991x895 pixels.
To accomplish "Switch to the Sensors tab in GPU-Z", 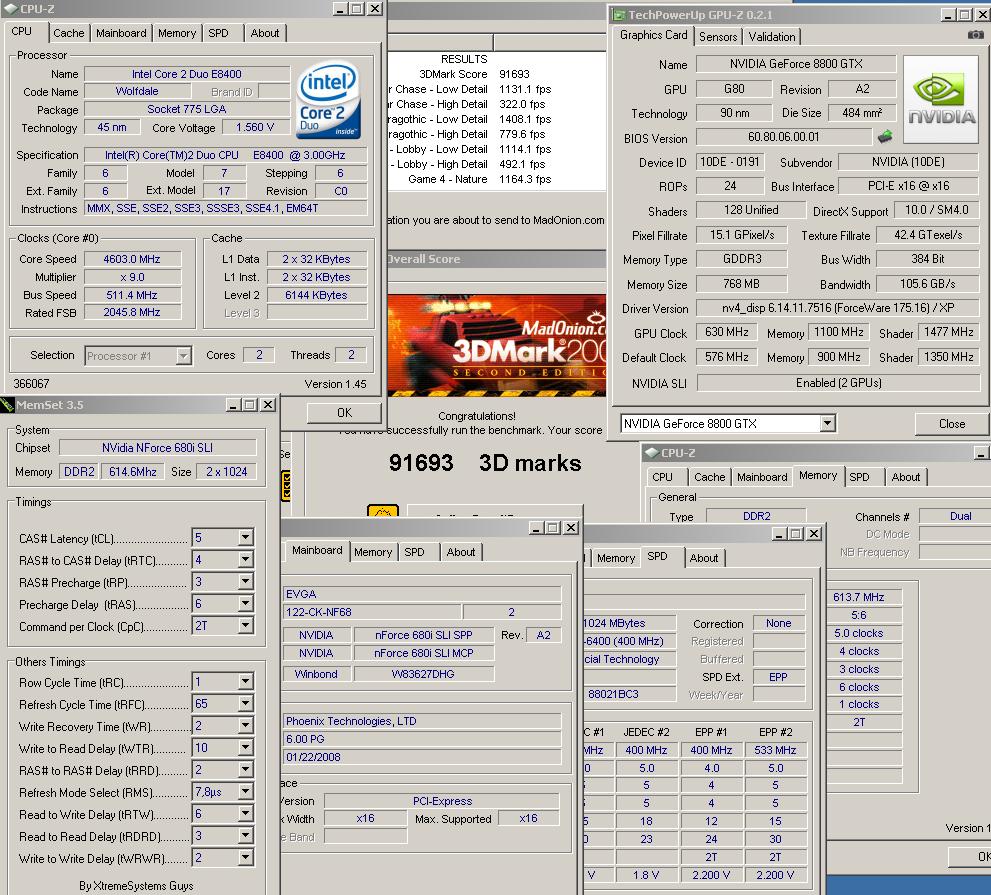I will 718,37.
